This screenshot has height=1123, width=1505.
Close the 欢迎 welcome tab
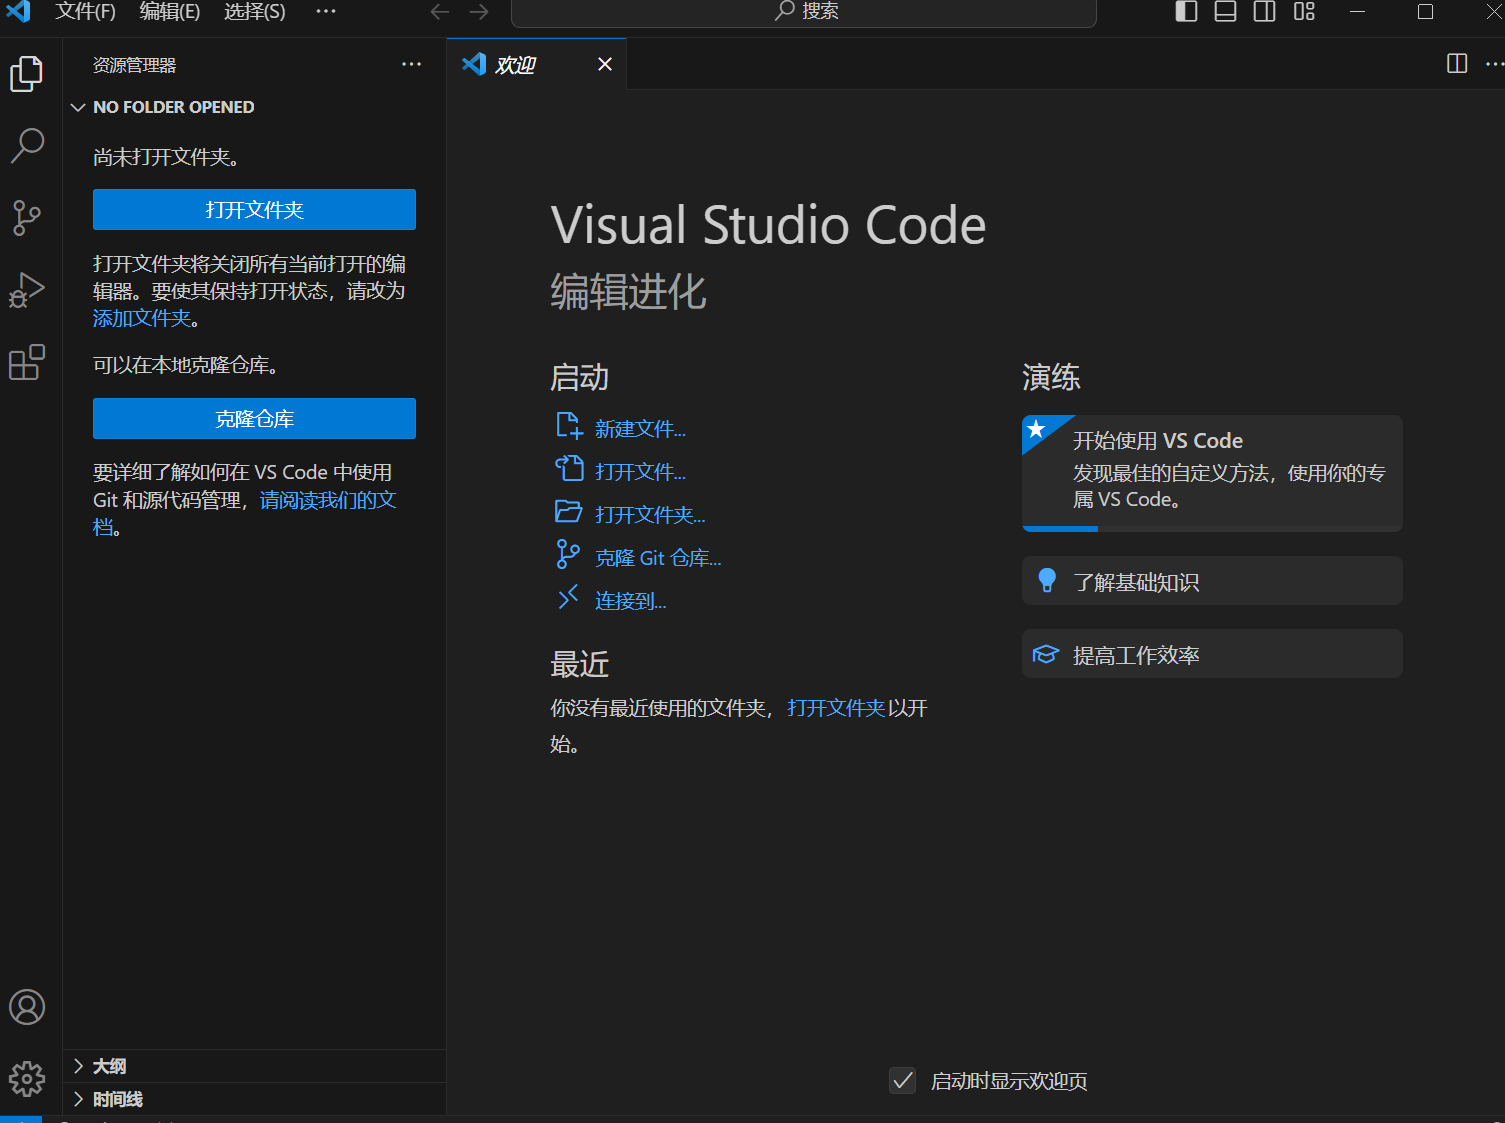click(605, 64)
